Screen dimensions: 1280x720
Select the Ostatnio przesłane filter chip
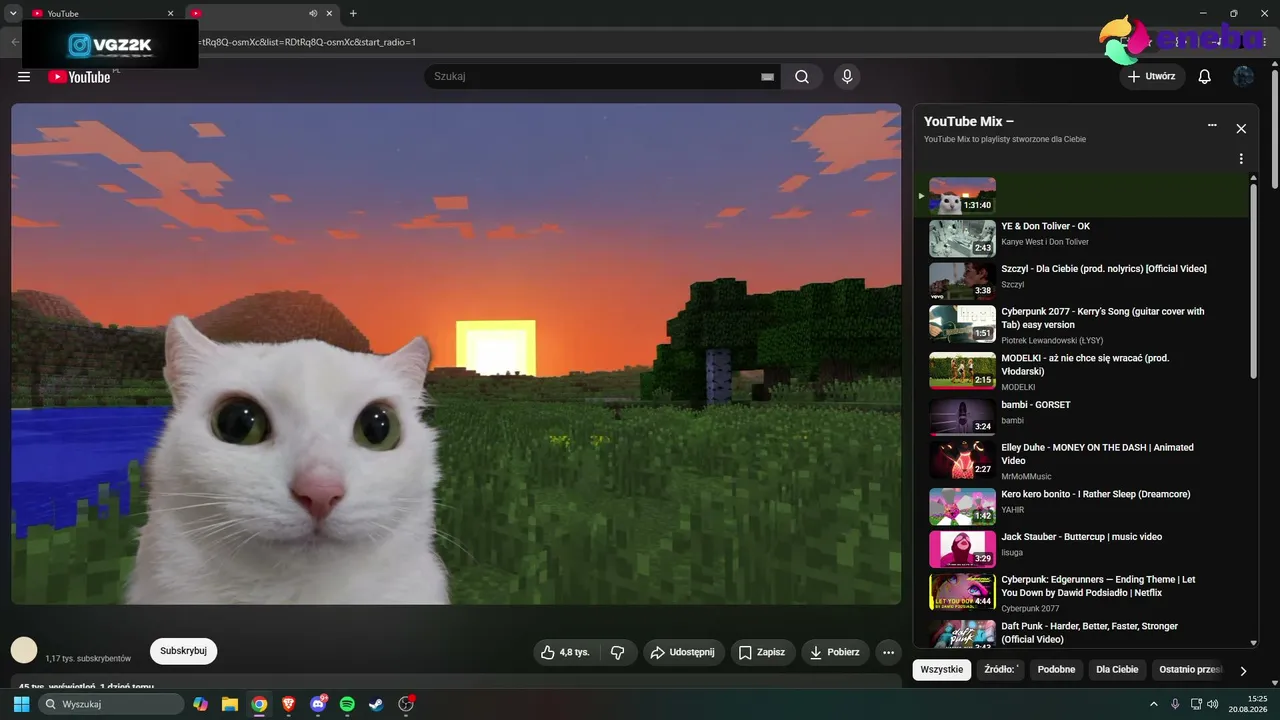1190,670
